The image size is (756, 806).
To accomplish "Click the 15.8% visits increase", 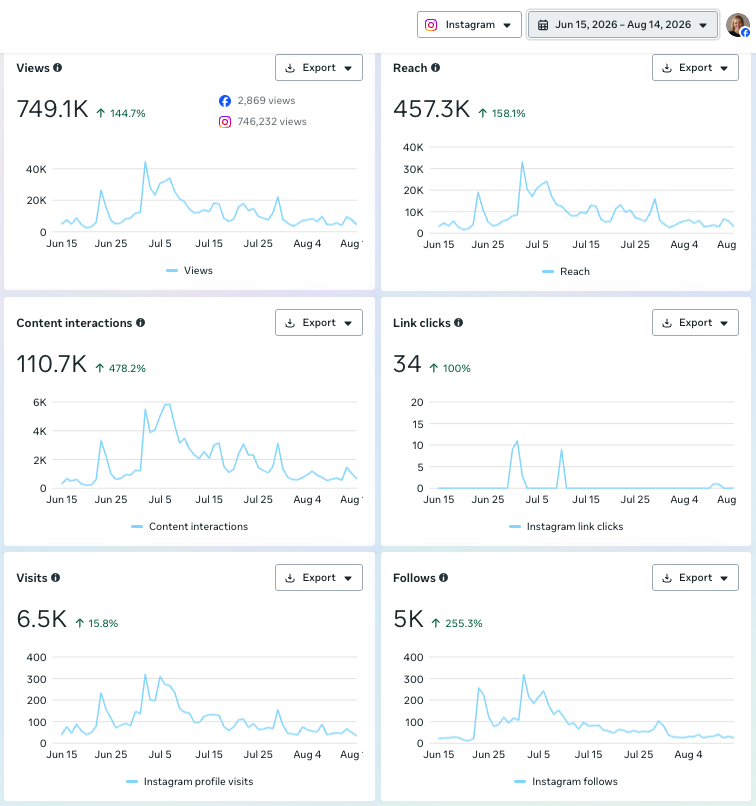I will (x=97, y=623).
